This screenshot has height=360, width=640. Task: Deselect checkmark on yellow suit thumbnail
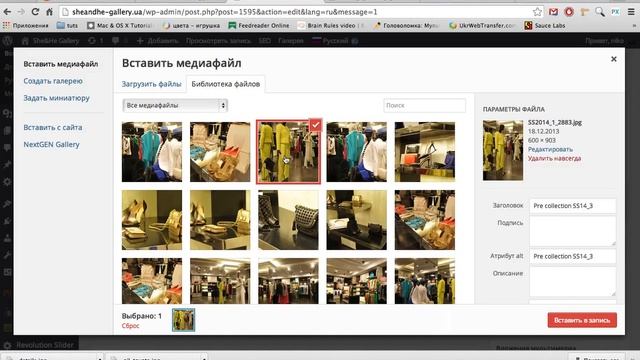316,125
